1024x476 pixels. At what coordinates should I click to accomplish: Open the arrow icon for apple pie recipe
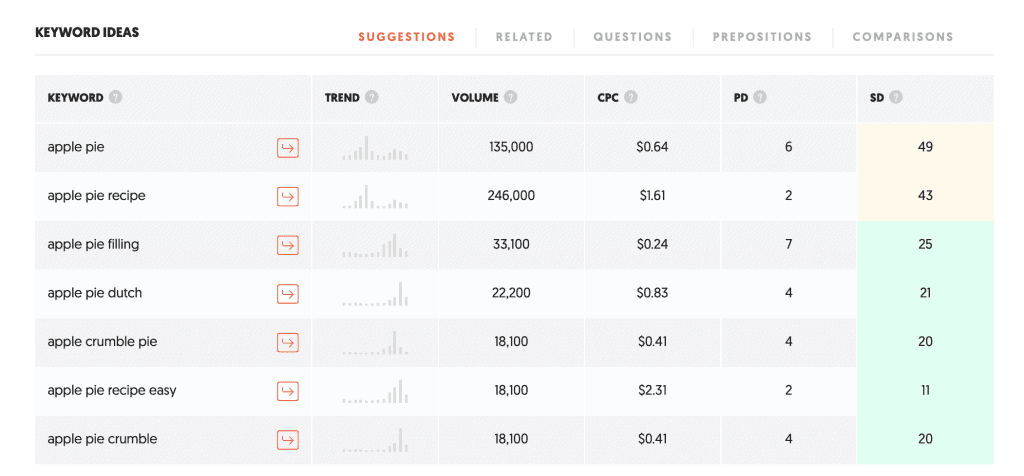tap(287, 196)
